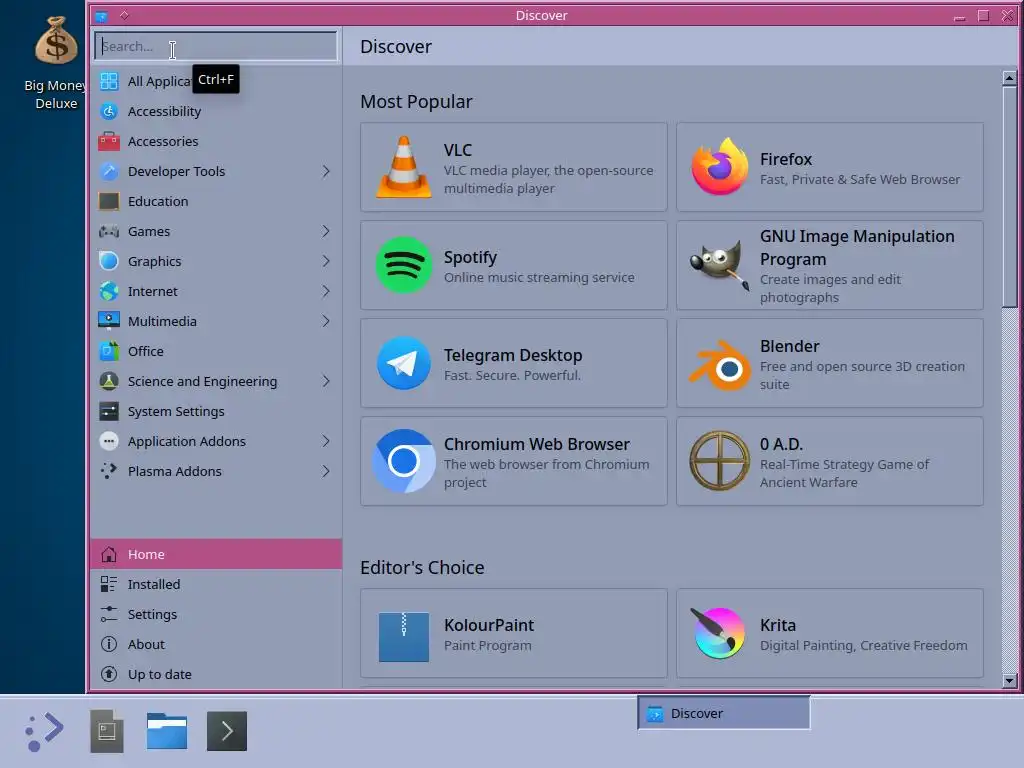The image size is (1024, 768).
Task: Click the Spotify description text
Action: pyautogui.click(x=539, y=278)
